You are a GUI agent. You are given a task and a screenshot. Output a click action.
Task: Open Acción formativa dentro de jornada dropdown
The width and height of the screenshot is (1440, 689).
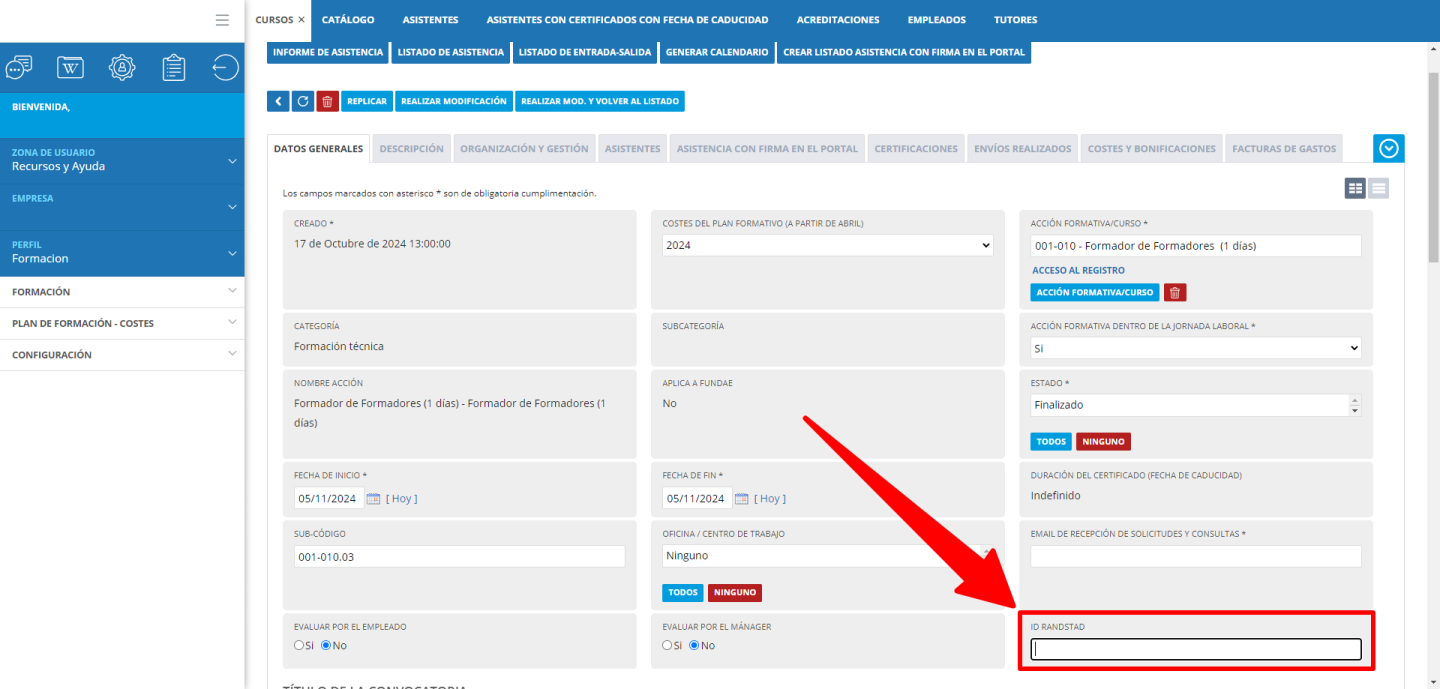point(1195,348)
